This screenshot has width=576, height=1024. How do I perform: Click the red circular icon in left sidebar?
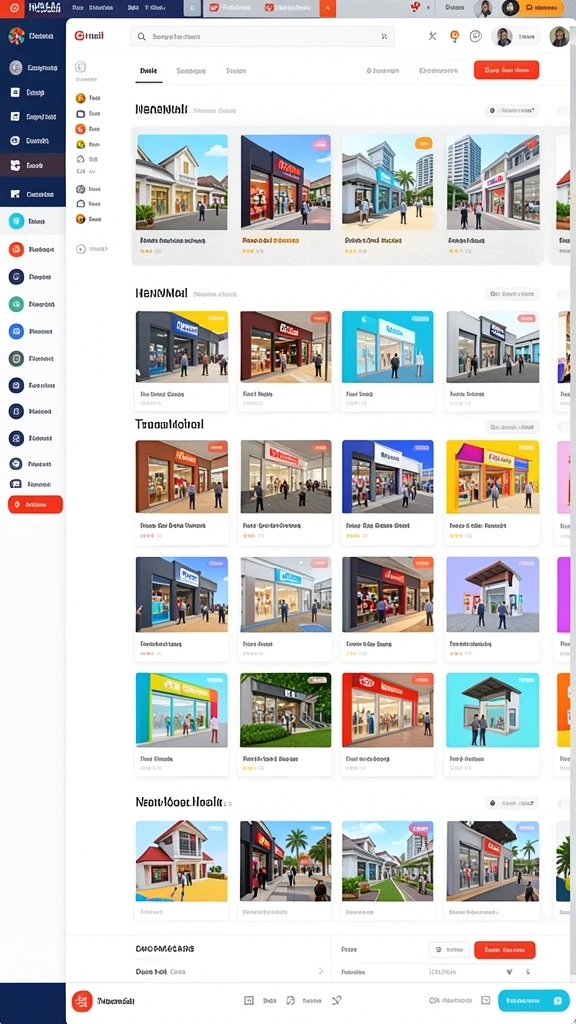[x=16, y=249]
